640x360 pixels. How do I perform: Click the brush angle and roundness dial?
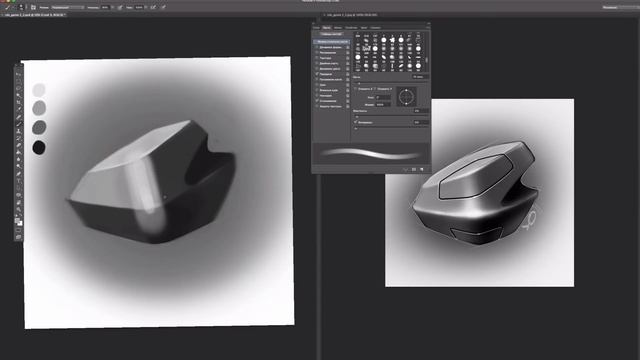[406, 97]
